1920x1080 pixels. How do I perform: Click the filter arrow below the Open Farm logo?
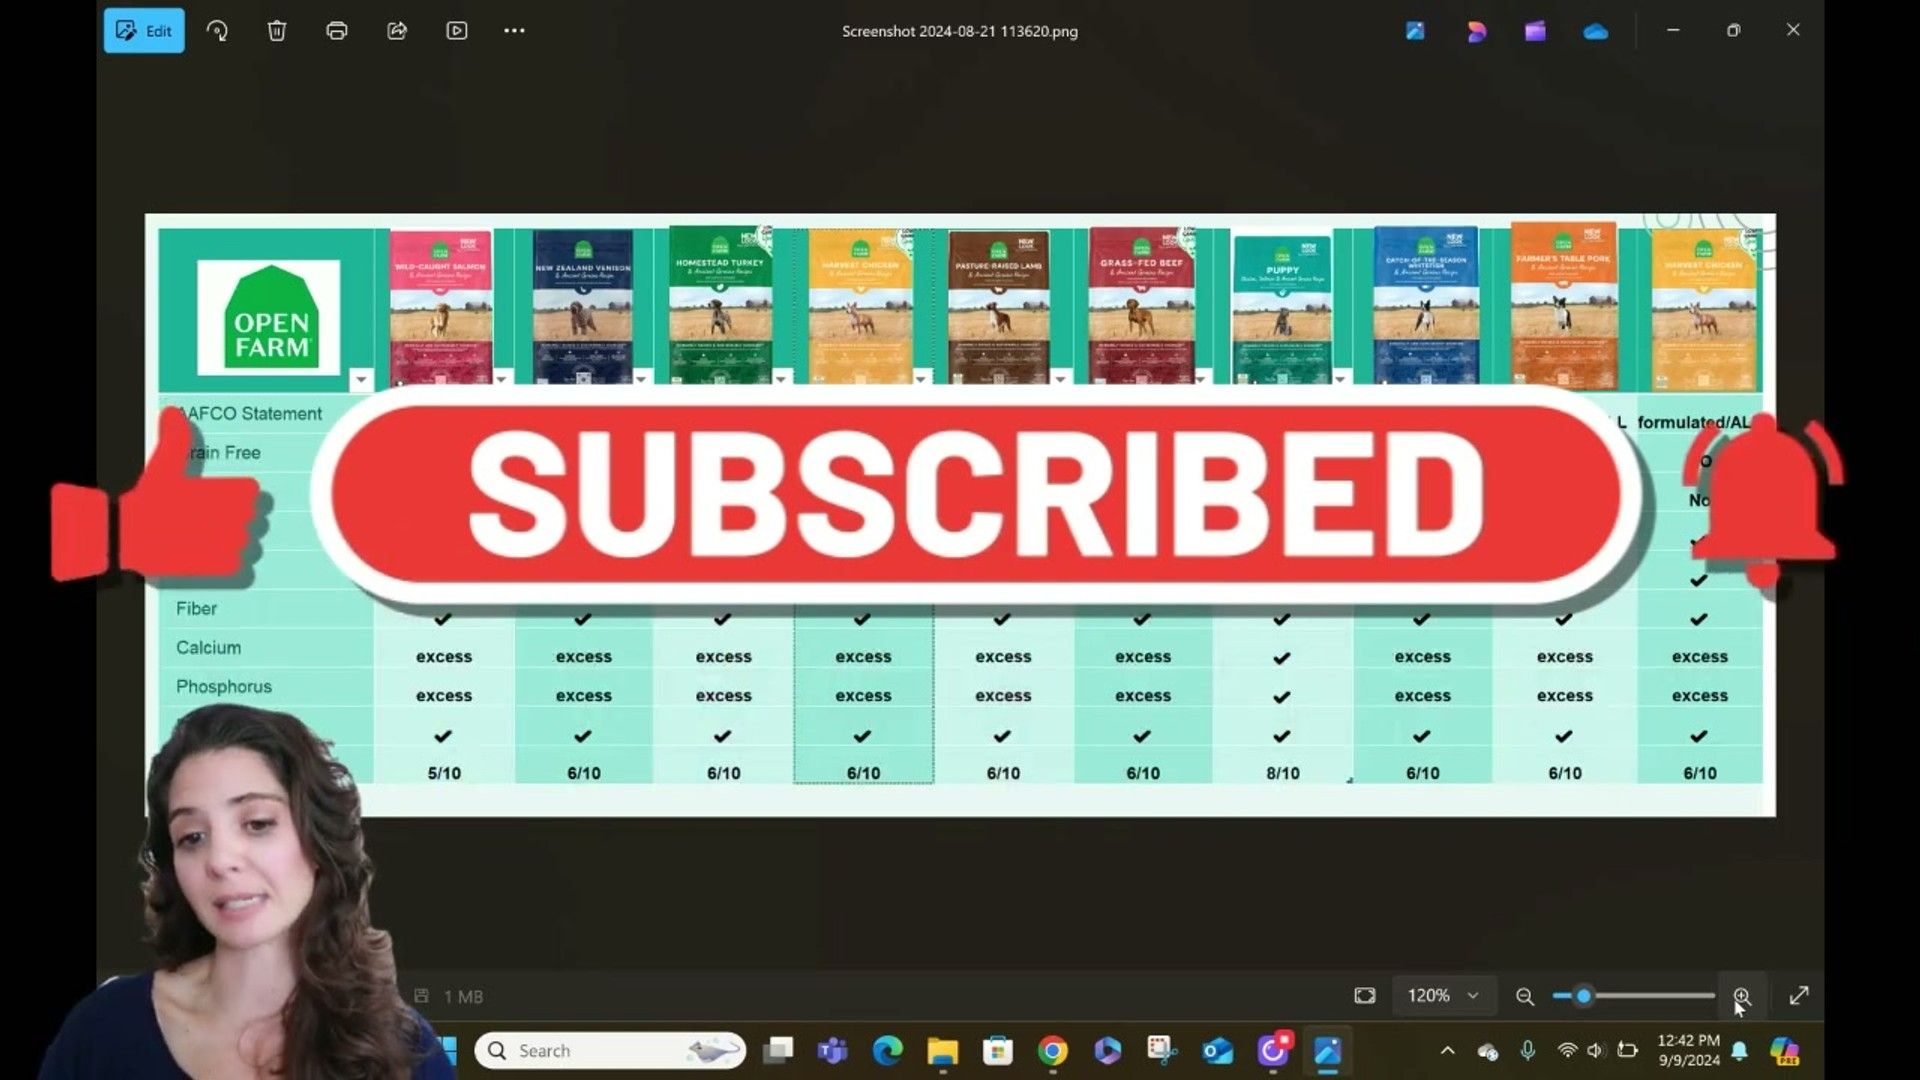pyautogui.click(x=361, y=379)
